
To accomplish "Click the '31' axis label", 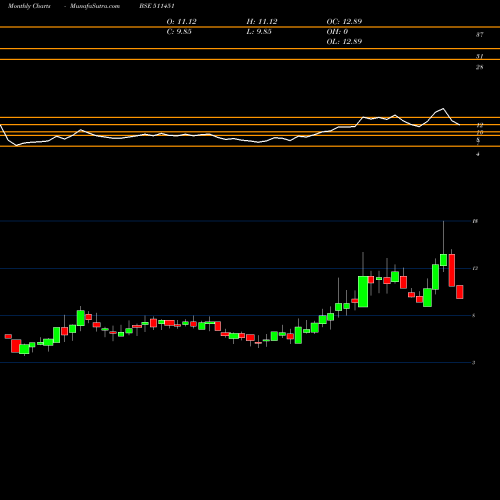I will pyautogui.click(x=479, y=56).
